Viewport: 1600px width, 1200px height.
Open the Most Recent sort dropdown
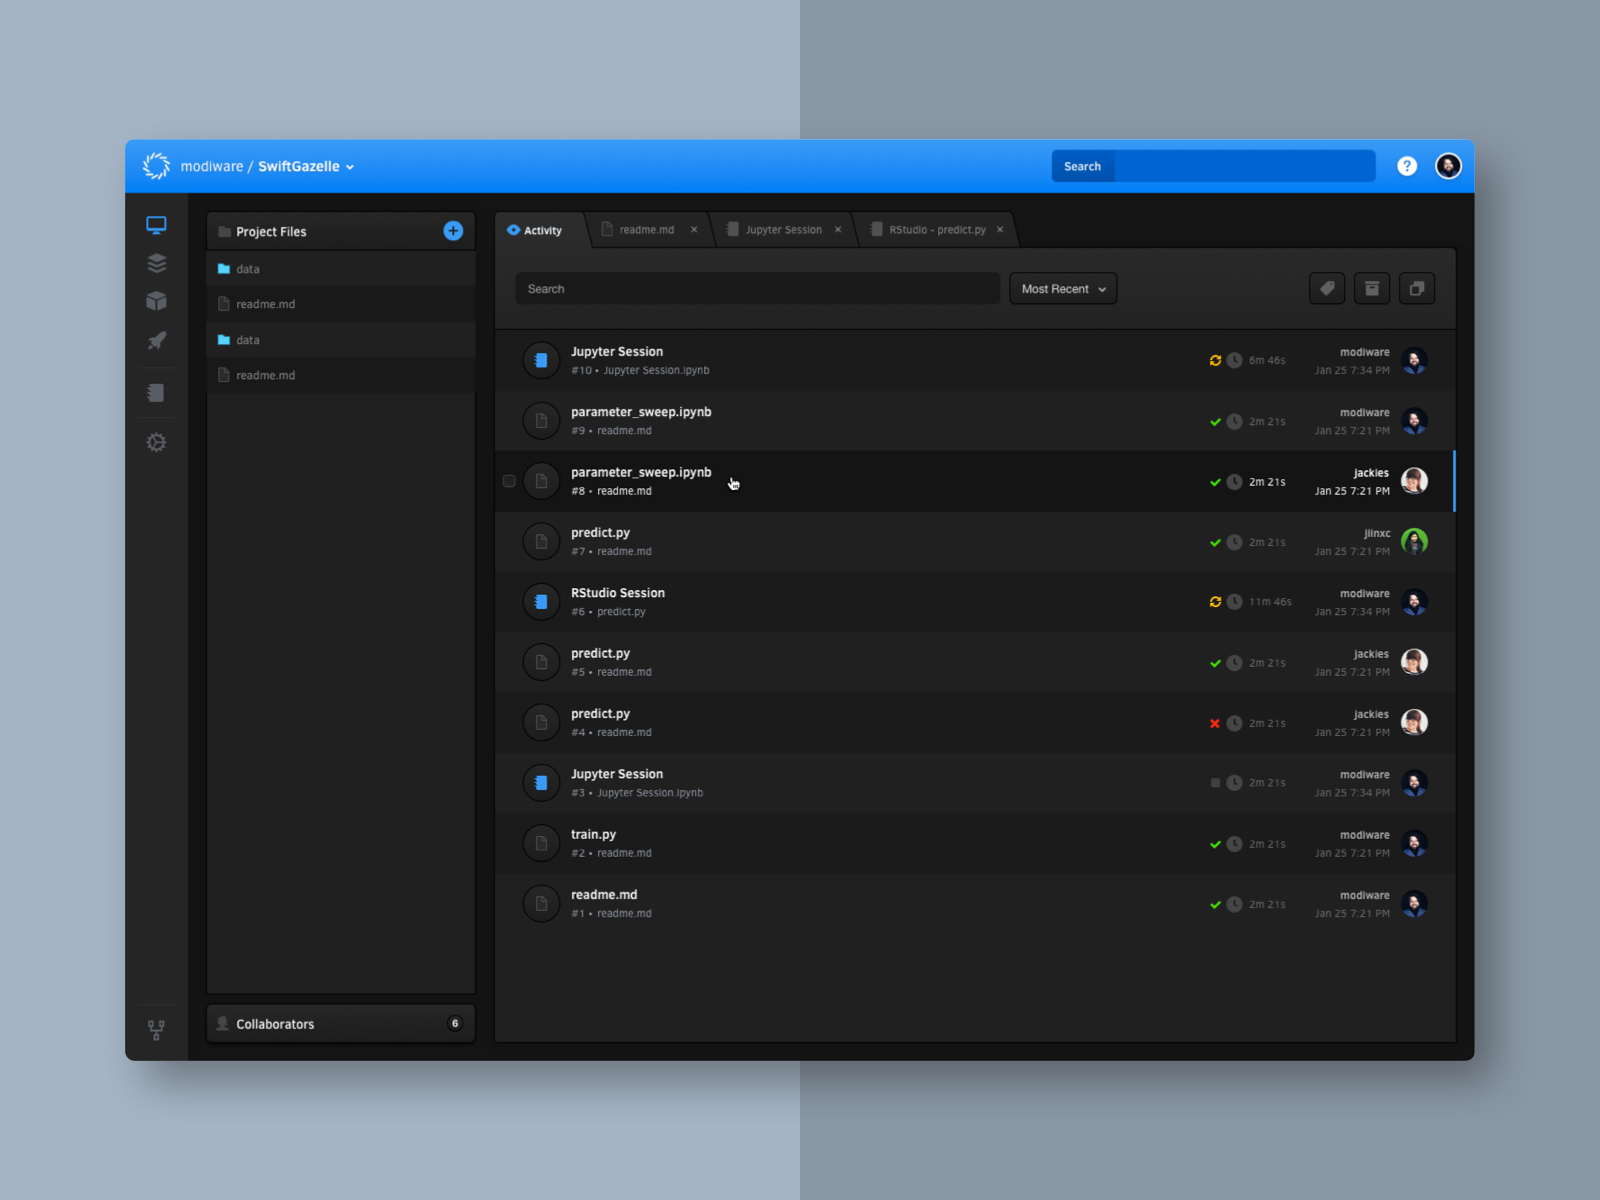(x=1062, y=288)
